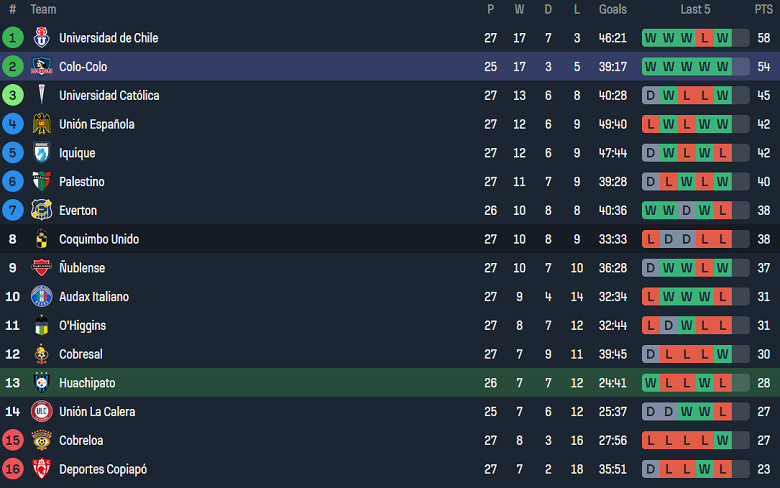Click the Cobreloa team crest
The width and height of the screenshot is (780, 488).
[x=41, y=440]
